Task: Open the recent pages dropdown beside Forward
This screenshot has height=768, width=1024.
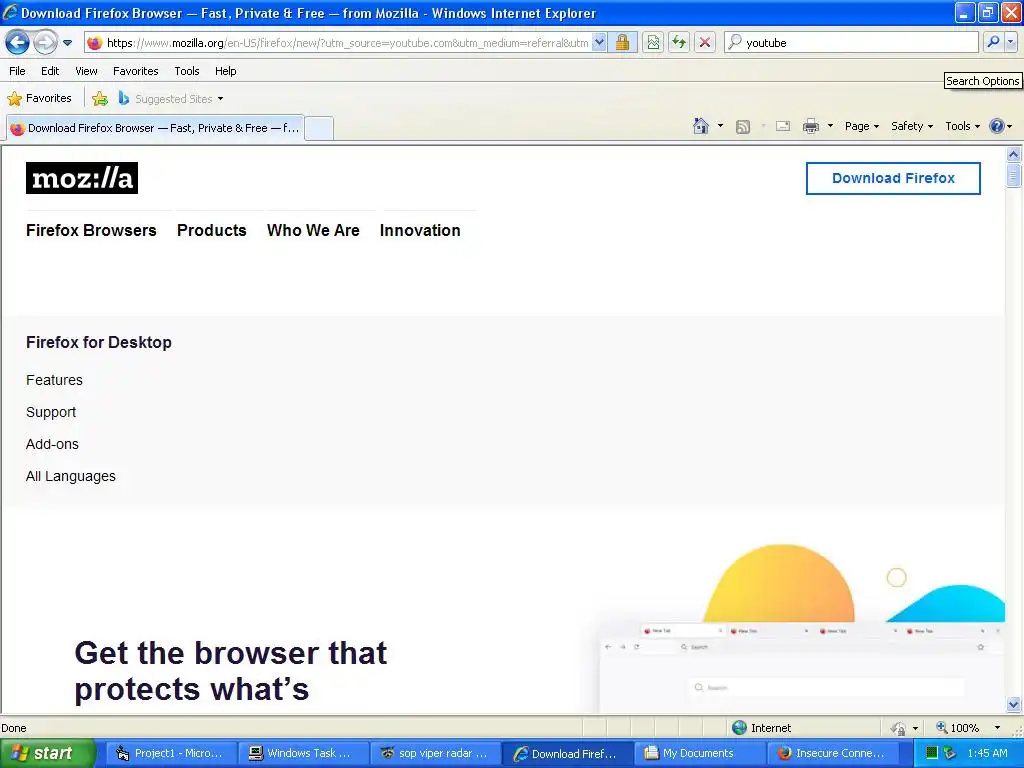Action: click(x=67, y=43)
